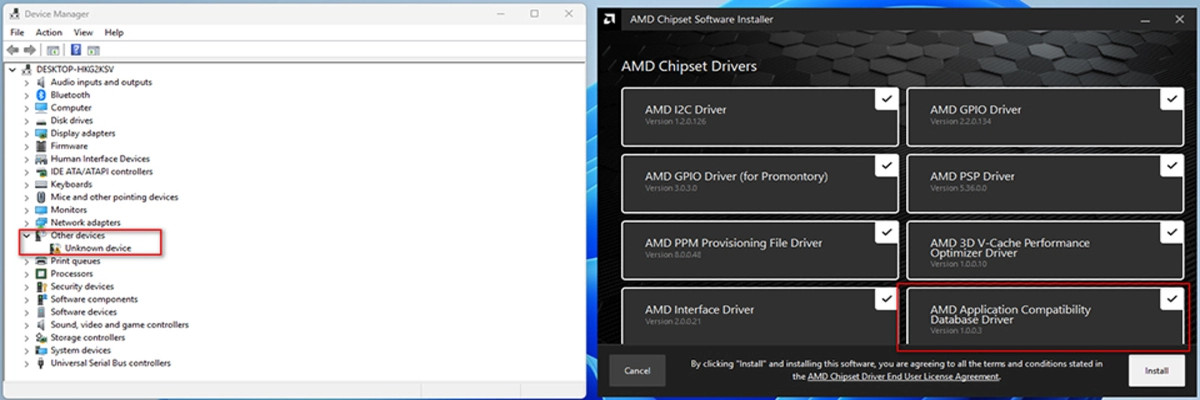
Task: Select Storage controllers label
Action: (x=86, y=337)
